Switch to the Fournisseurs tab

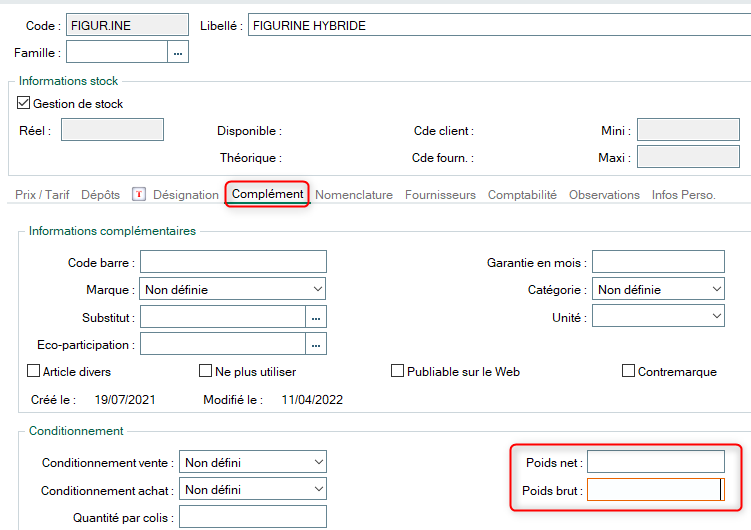point(440,195)
